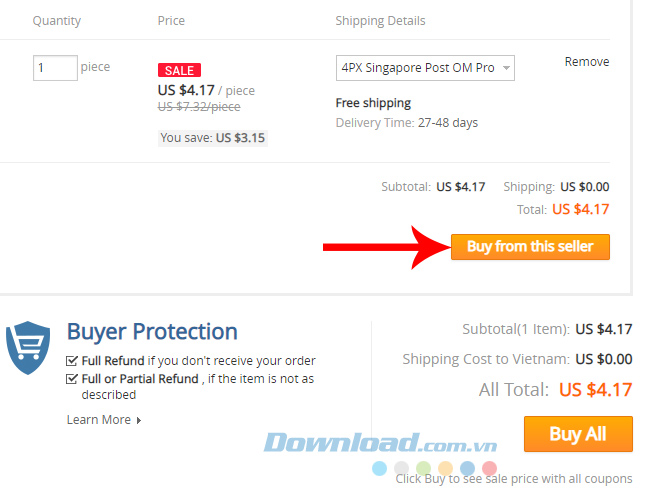Click the small arrow beside Learn More
This screenshot has width=646, height=496.
[139, 420]
